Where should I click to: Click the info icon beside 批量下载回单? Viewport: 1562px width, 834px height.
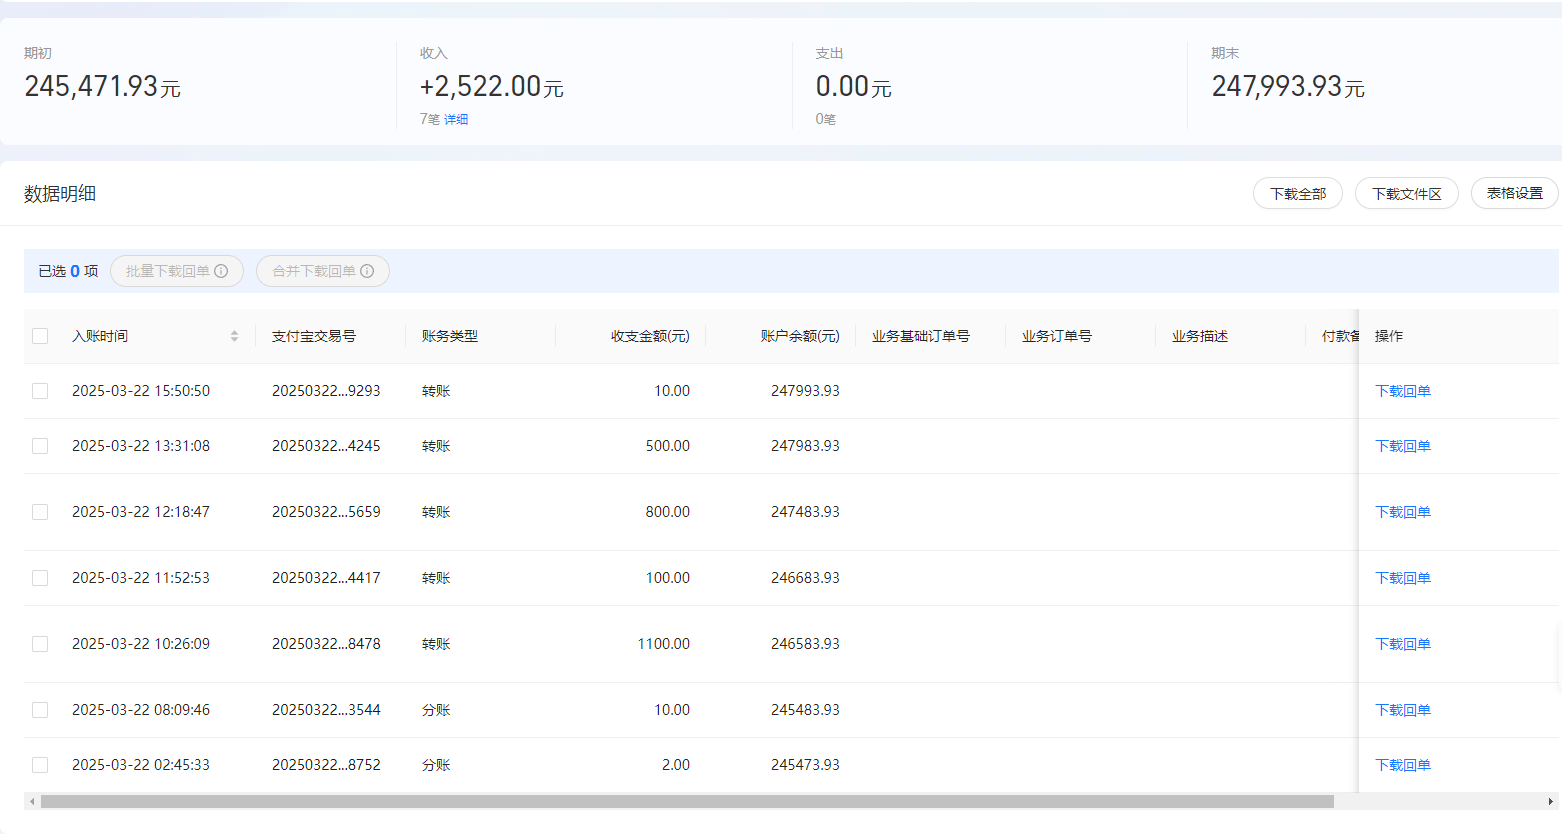tap(221, 271)
